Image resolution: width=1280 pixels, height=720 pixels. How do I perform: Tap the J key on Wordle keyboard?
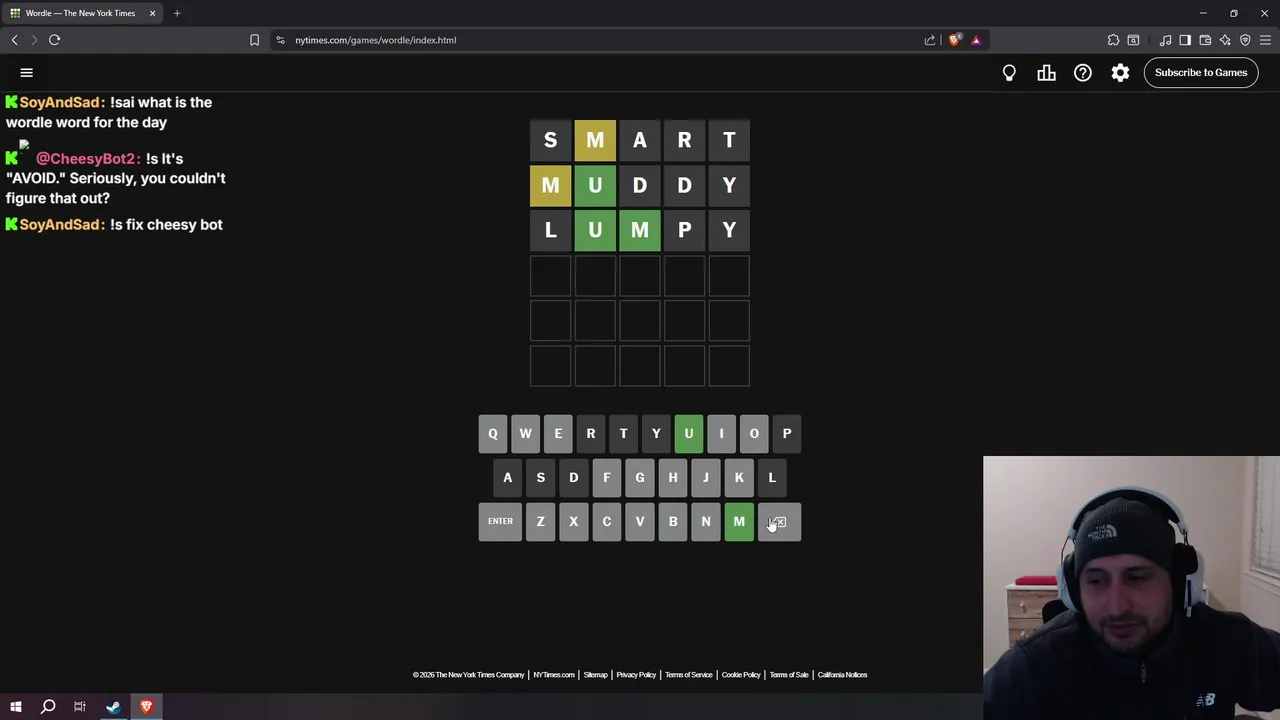coord(706,477)
